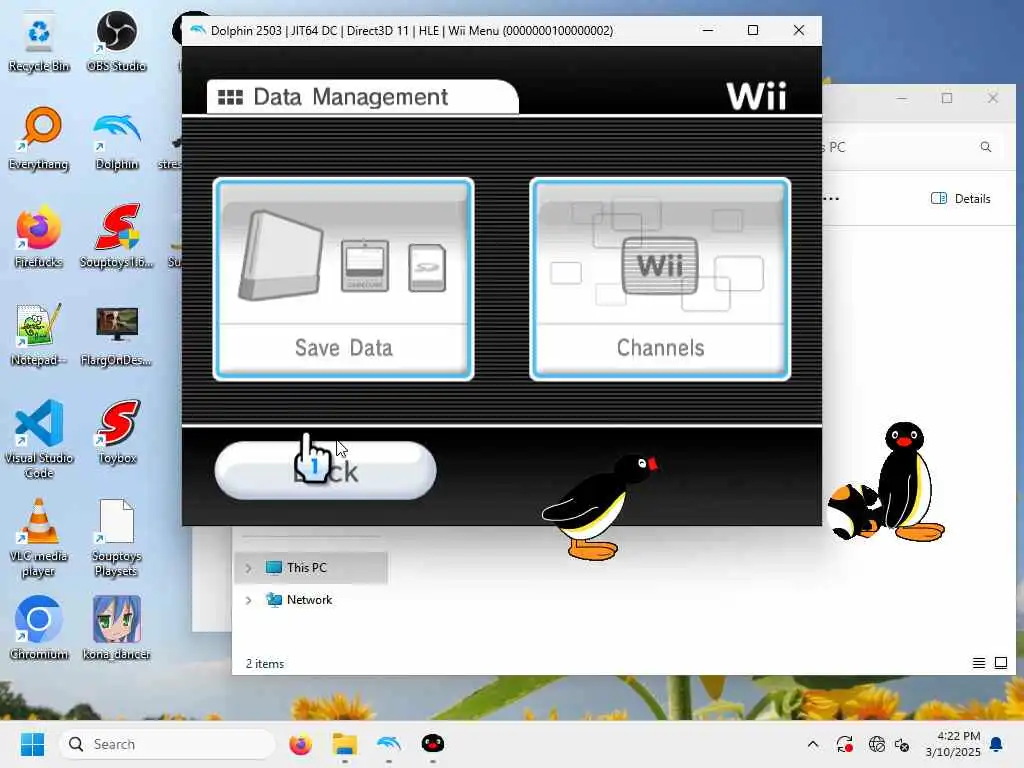Open the notification bell icon
Image resolution: width=1024 pixels, height=768 pixels.
tap(997, 744)
